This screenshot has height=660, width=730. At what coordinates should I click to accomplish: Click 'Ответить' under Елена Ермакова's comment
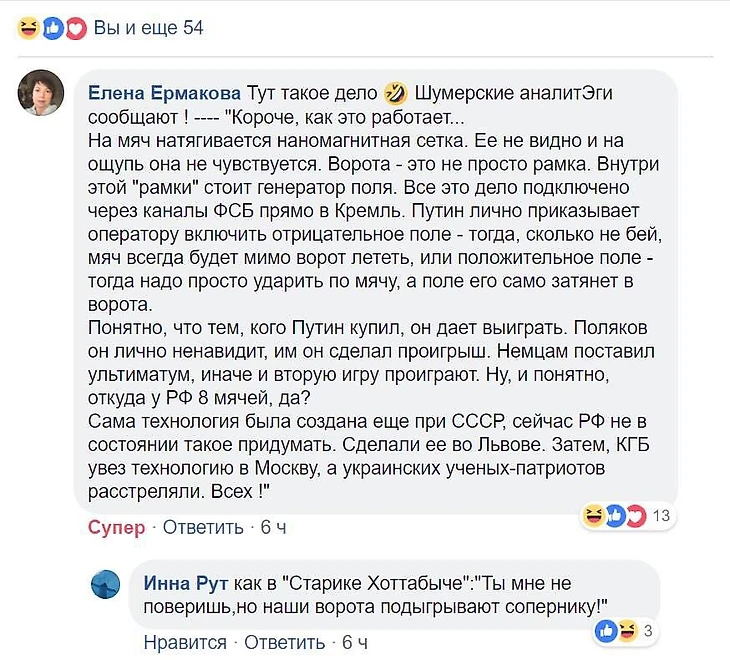pos(202,527)
